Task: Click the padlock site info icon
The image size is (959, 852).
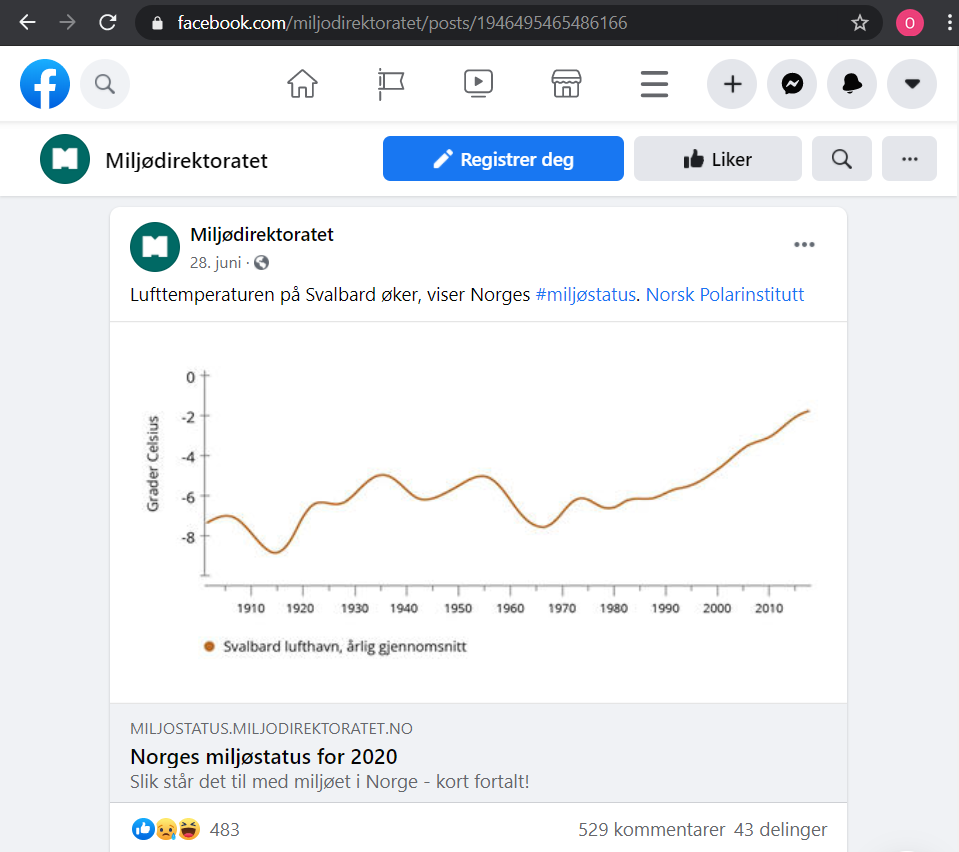Action: coord(157,23)
